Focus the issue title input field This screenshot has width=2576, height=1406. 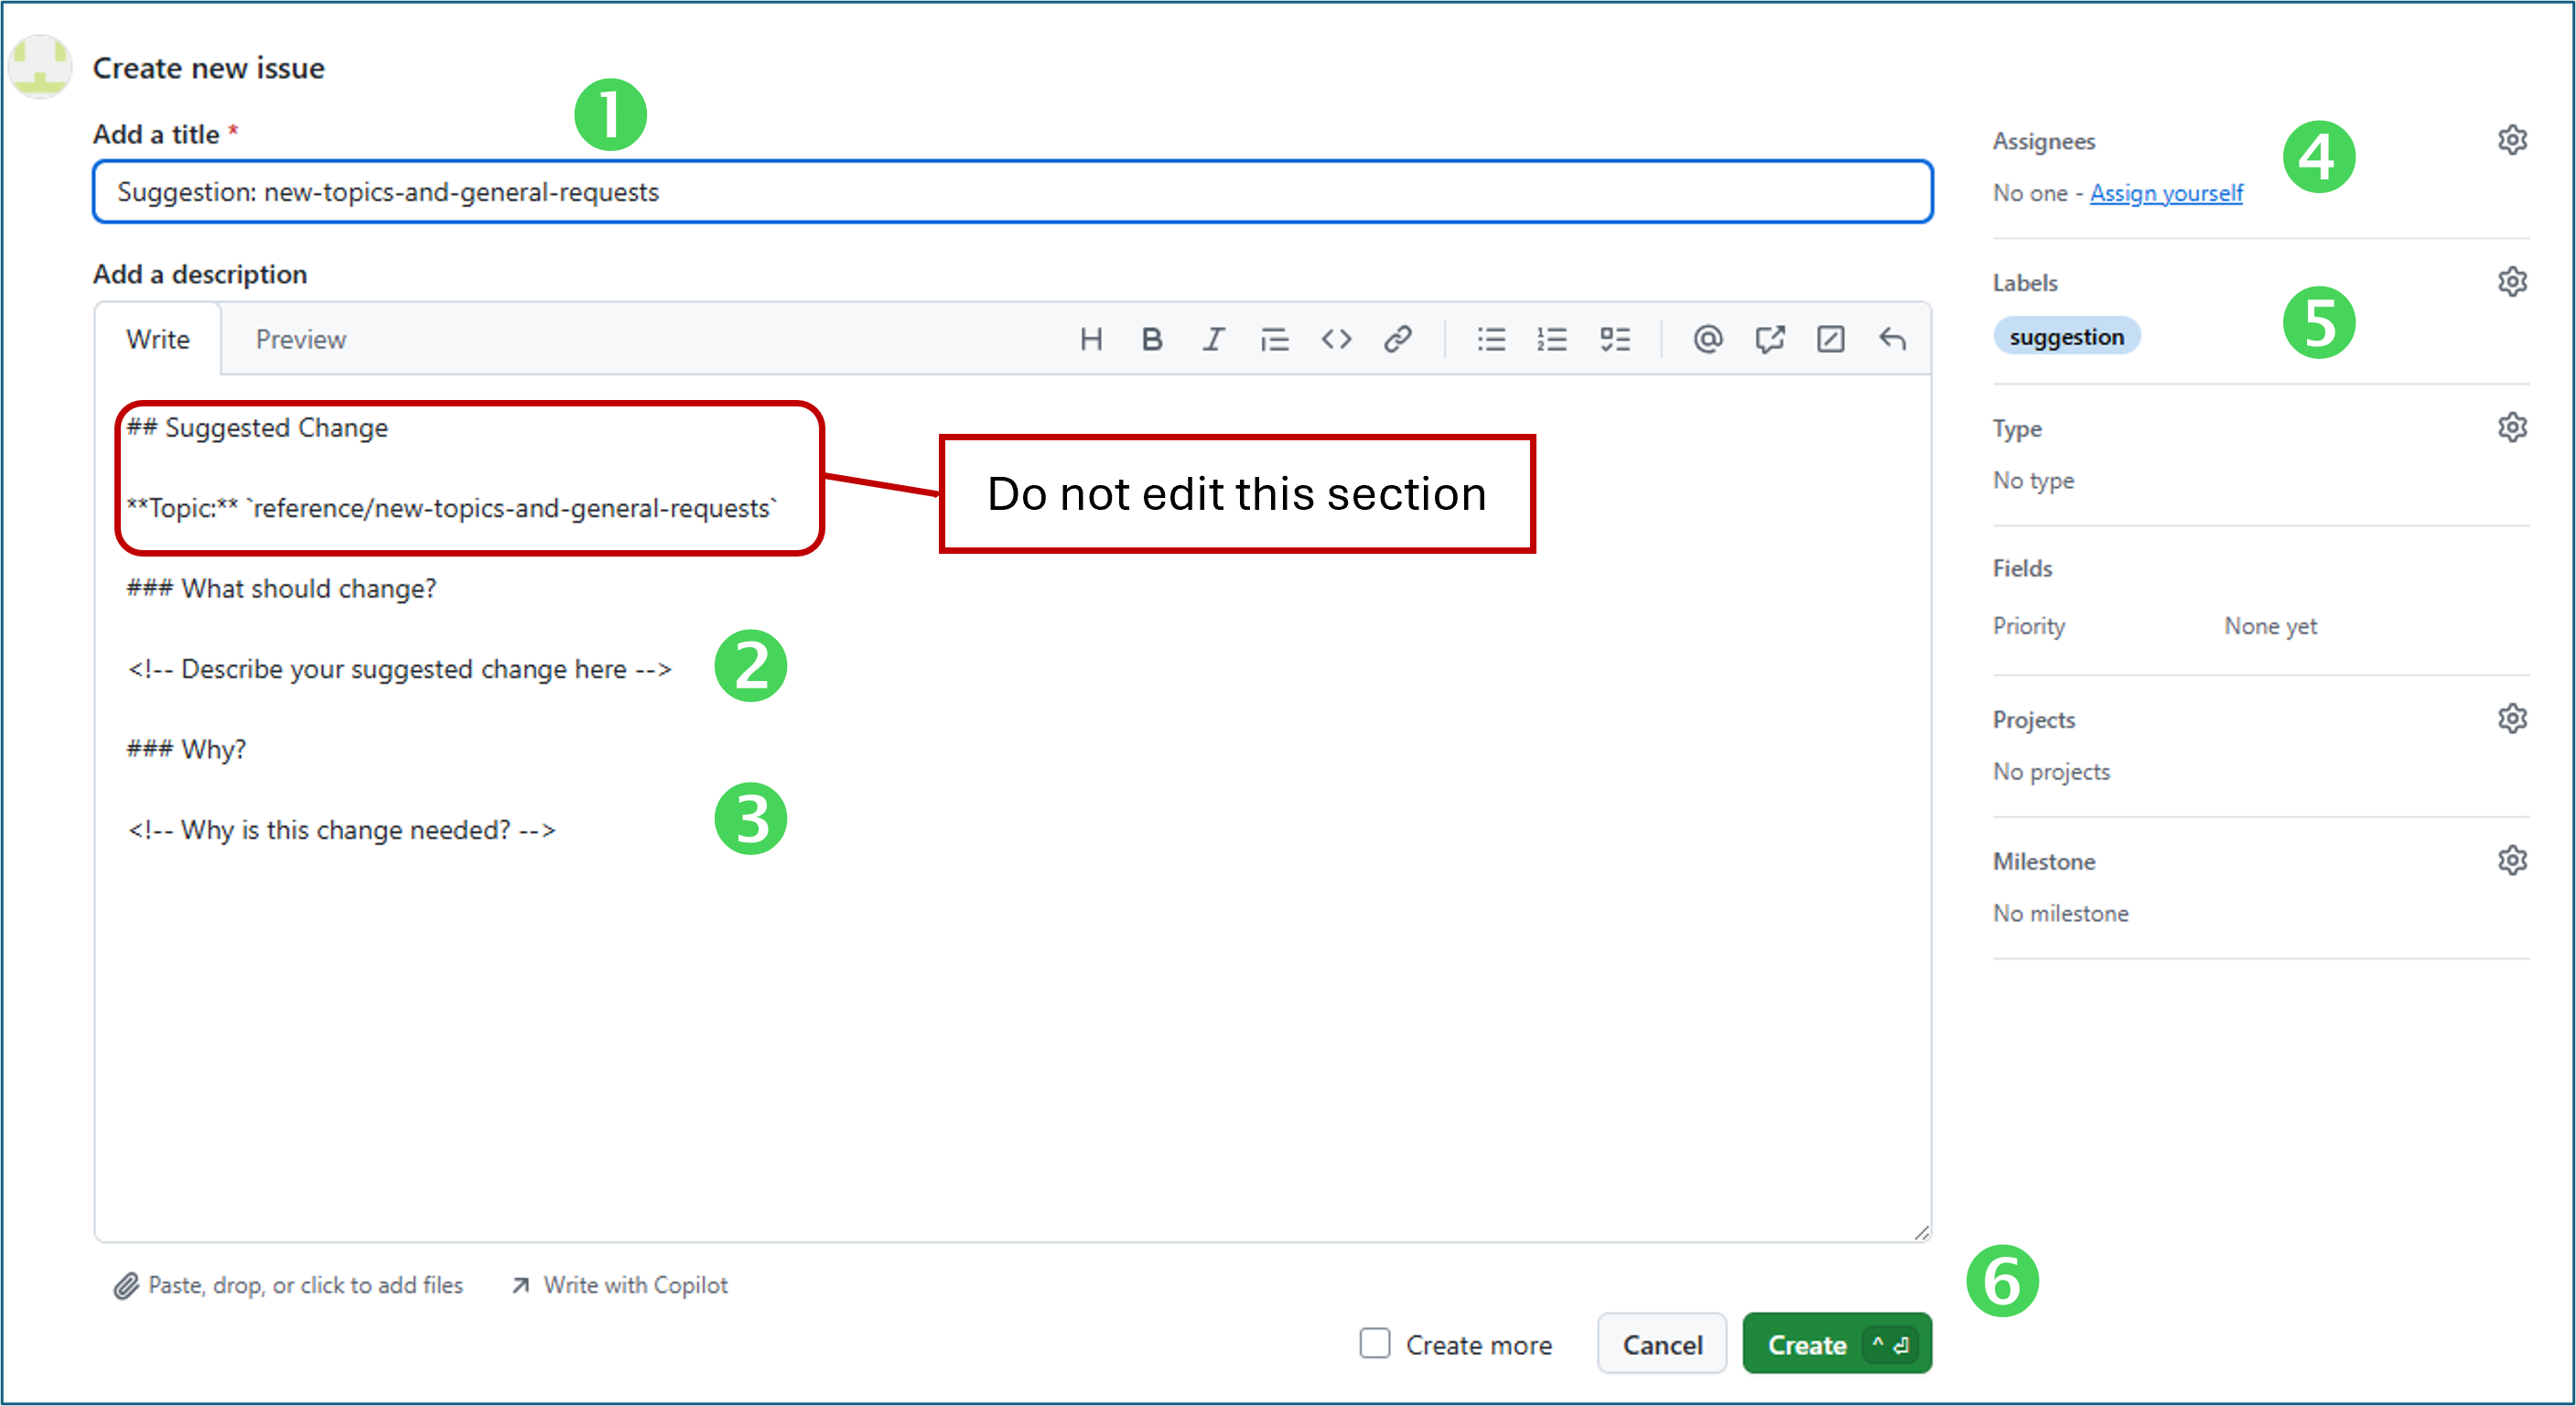1013,192
